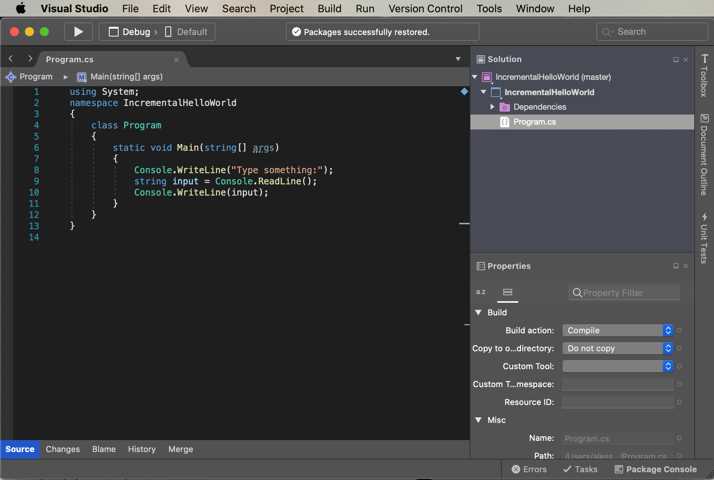The width and height of the screenshot is (714, 480).
Task: Close the Program.cs tab
Action: (176, 59)
